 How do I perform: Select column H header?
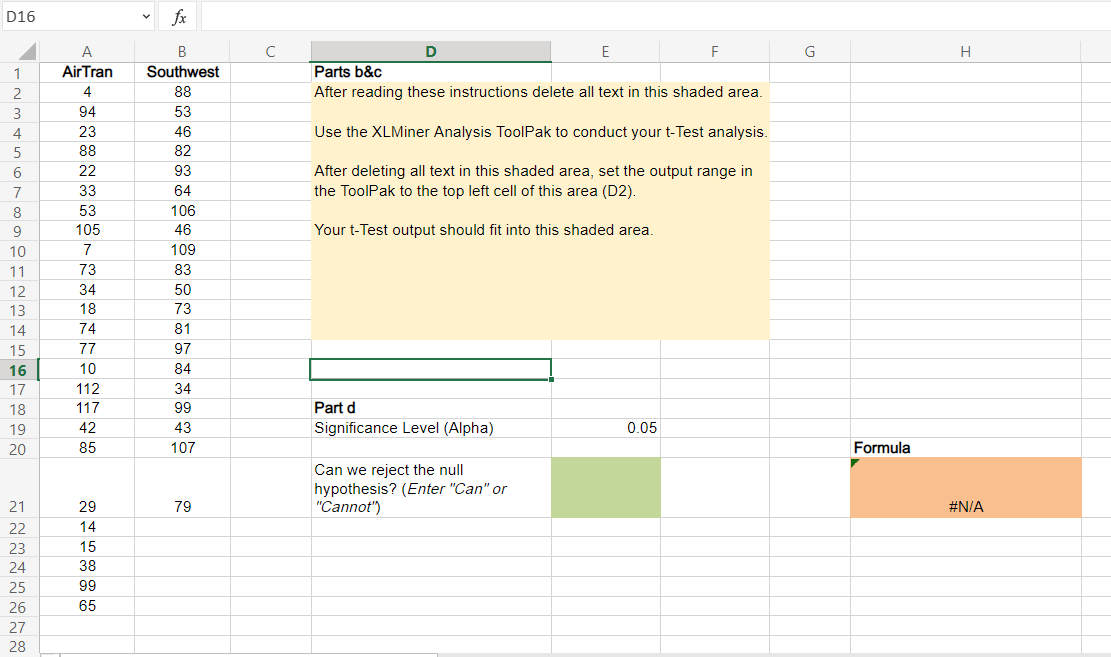[965, 52]
